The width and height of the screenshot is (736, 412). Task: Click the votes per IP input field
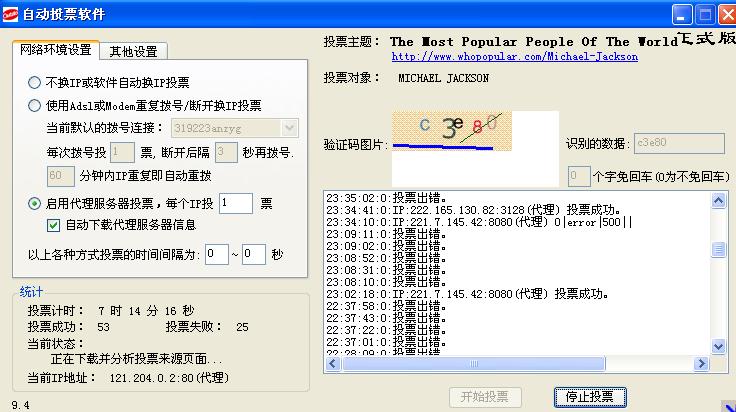(x=235, y=203)
